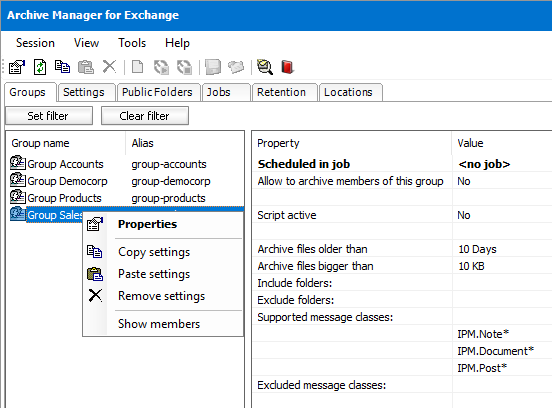Click the Group Accounts icon
Image resolution: width=552 pixels, height=408 pixels.
(18, 163)
